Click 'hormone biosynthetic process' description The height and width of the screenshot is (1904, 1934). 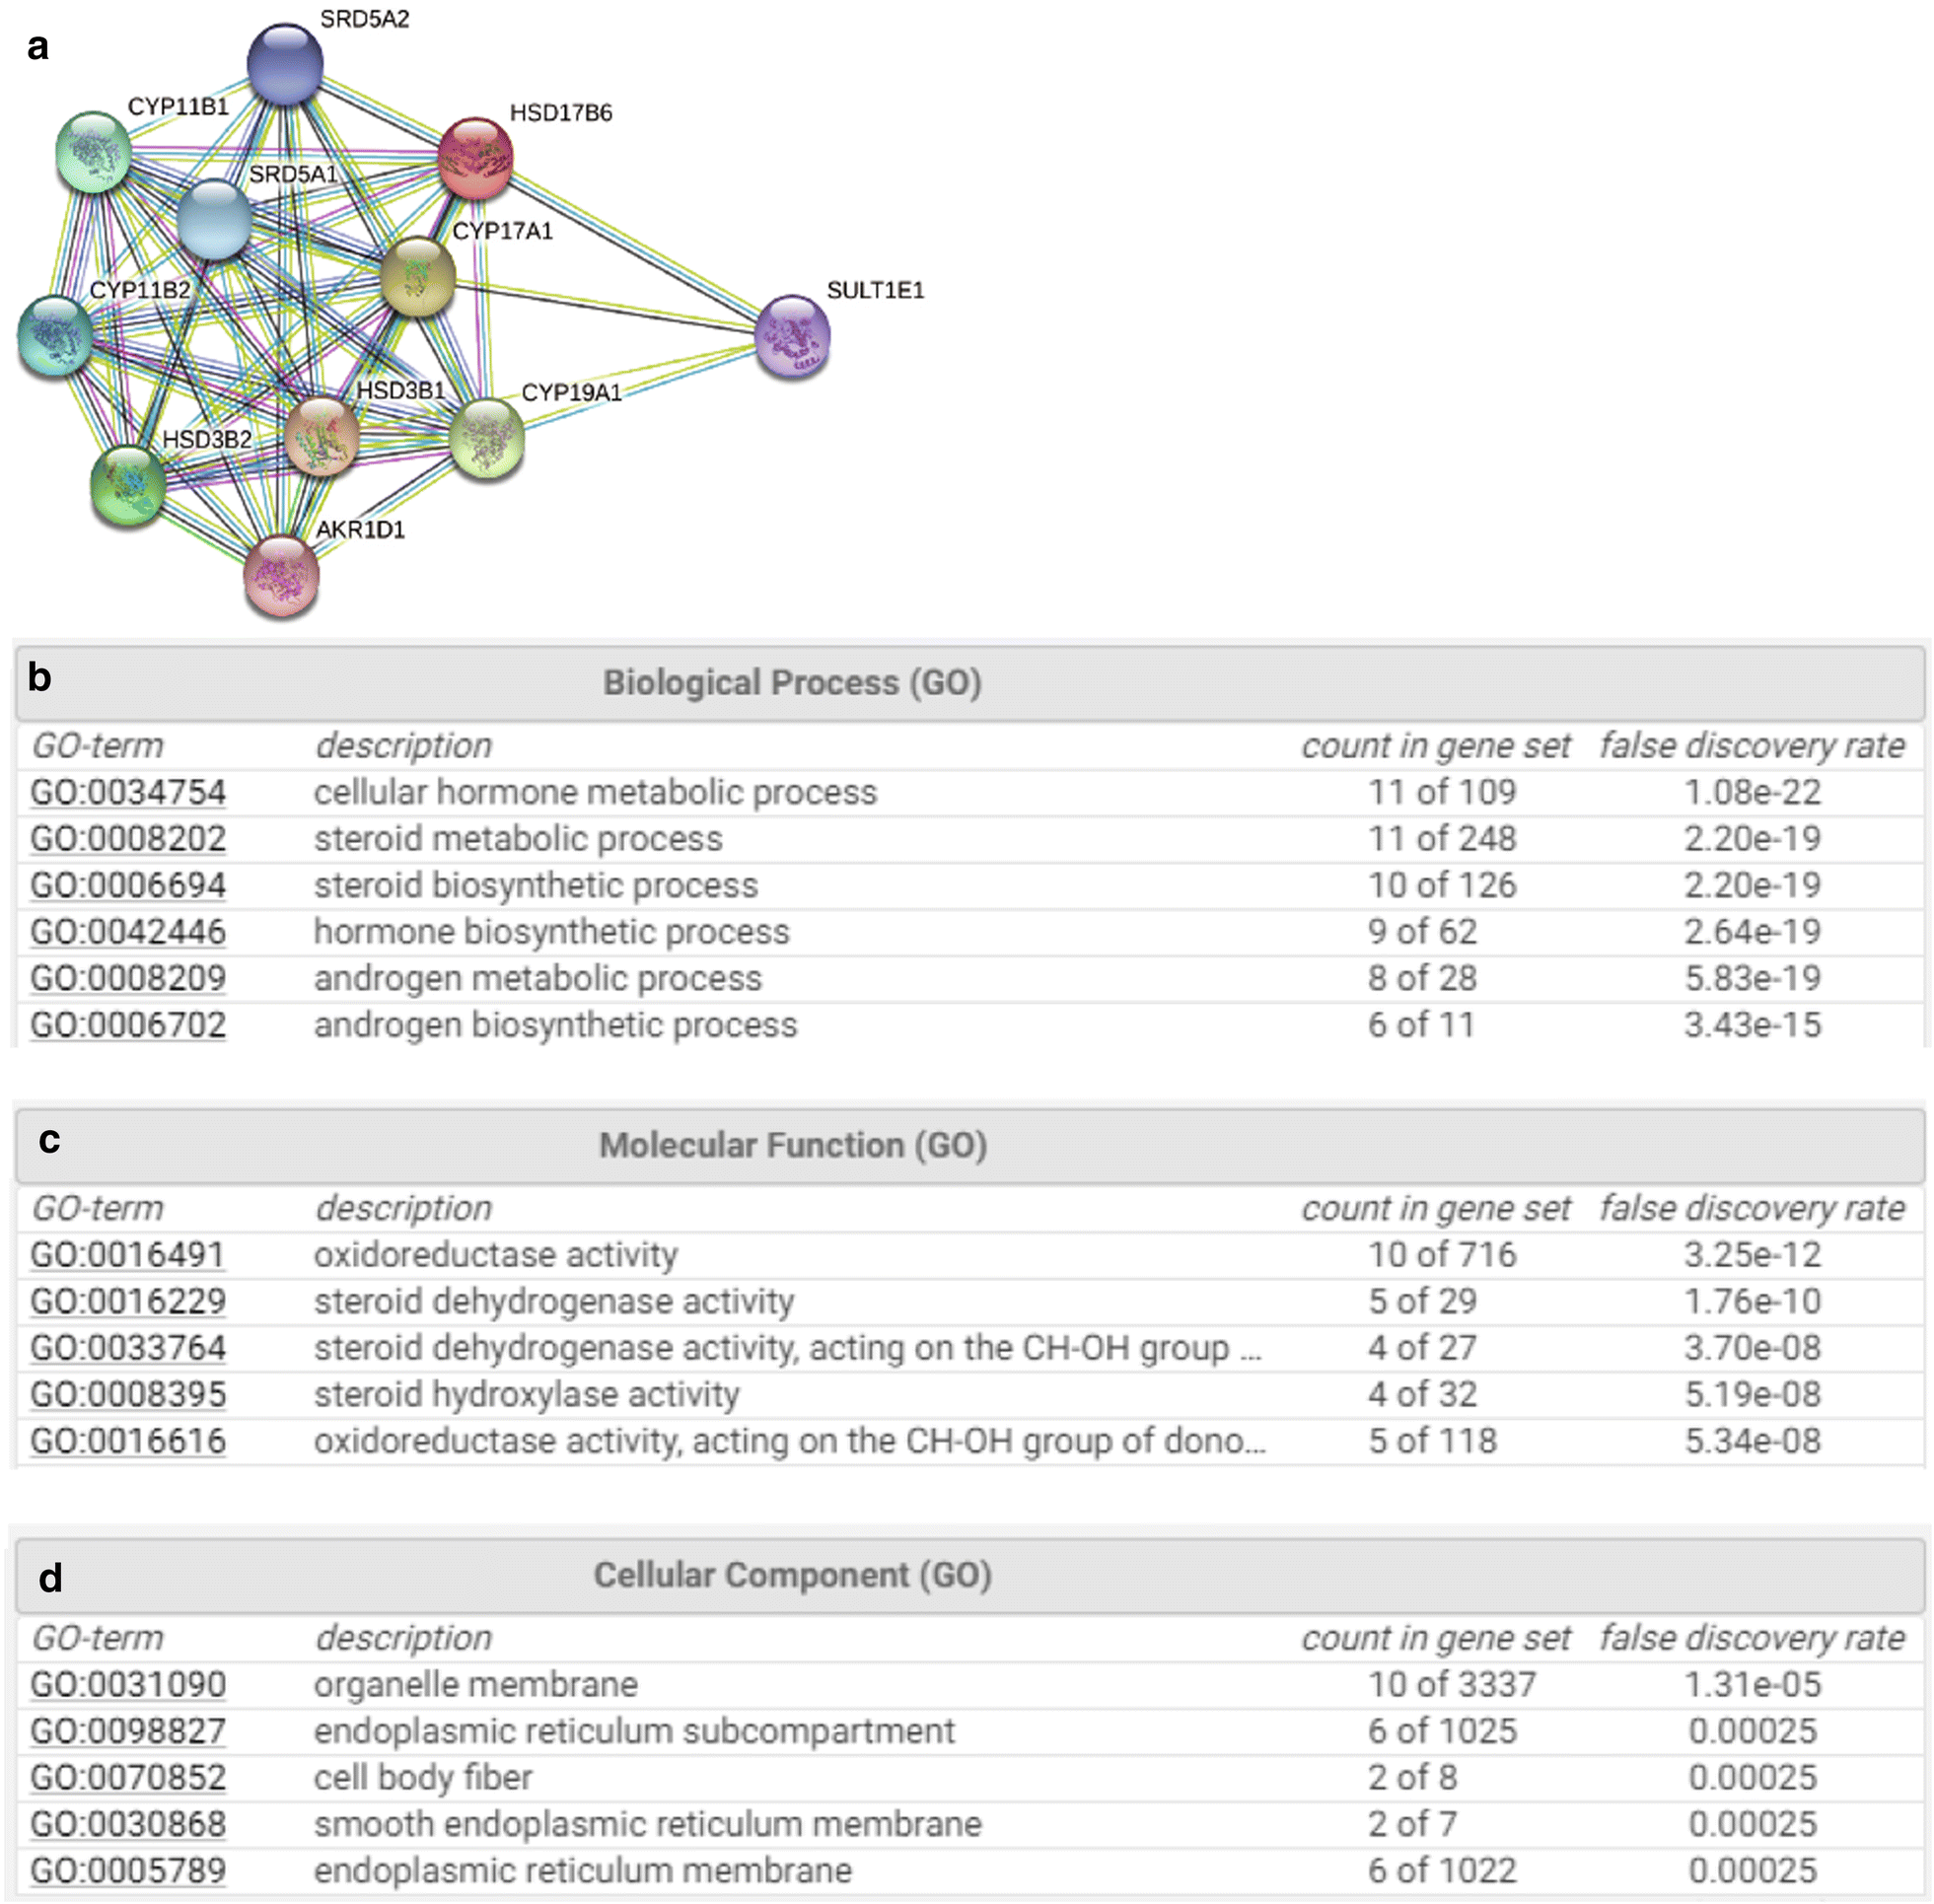(552, 932)
